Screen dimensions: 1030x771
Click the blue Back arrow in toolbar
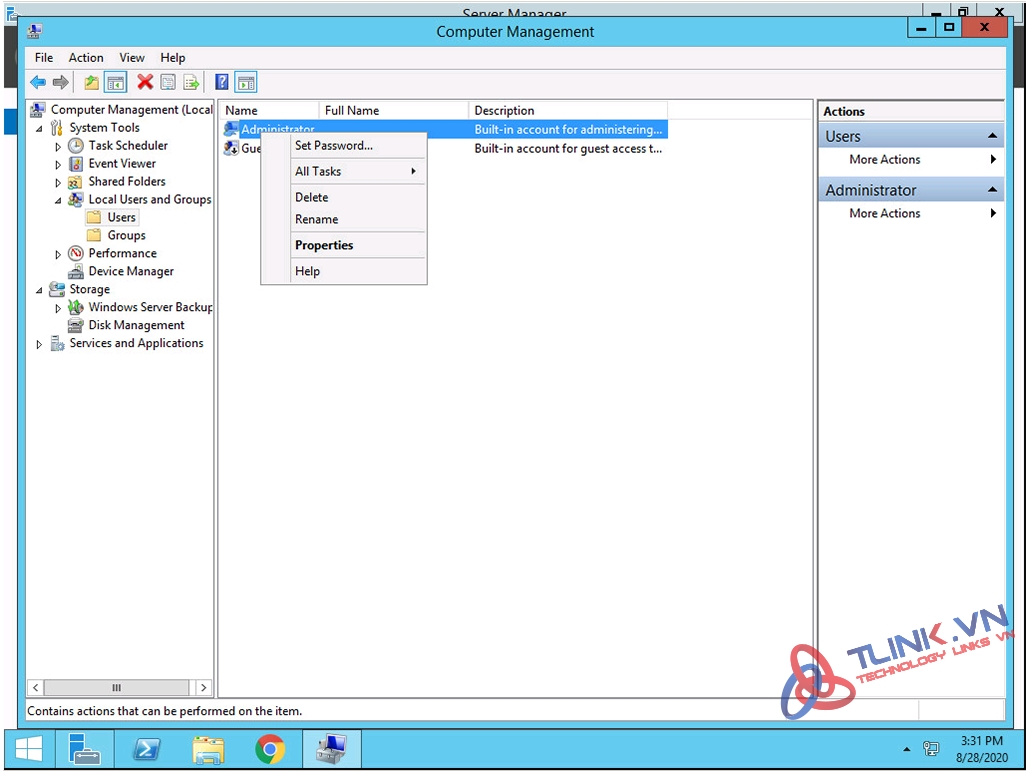click(38, 83)
